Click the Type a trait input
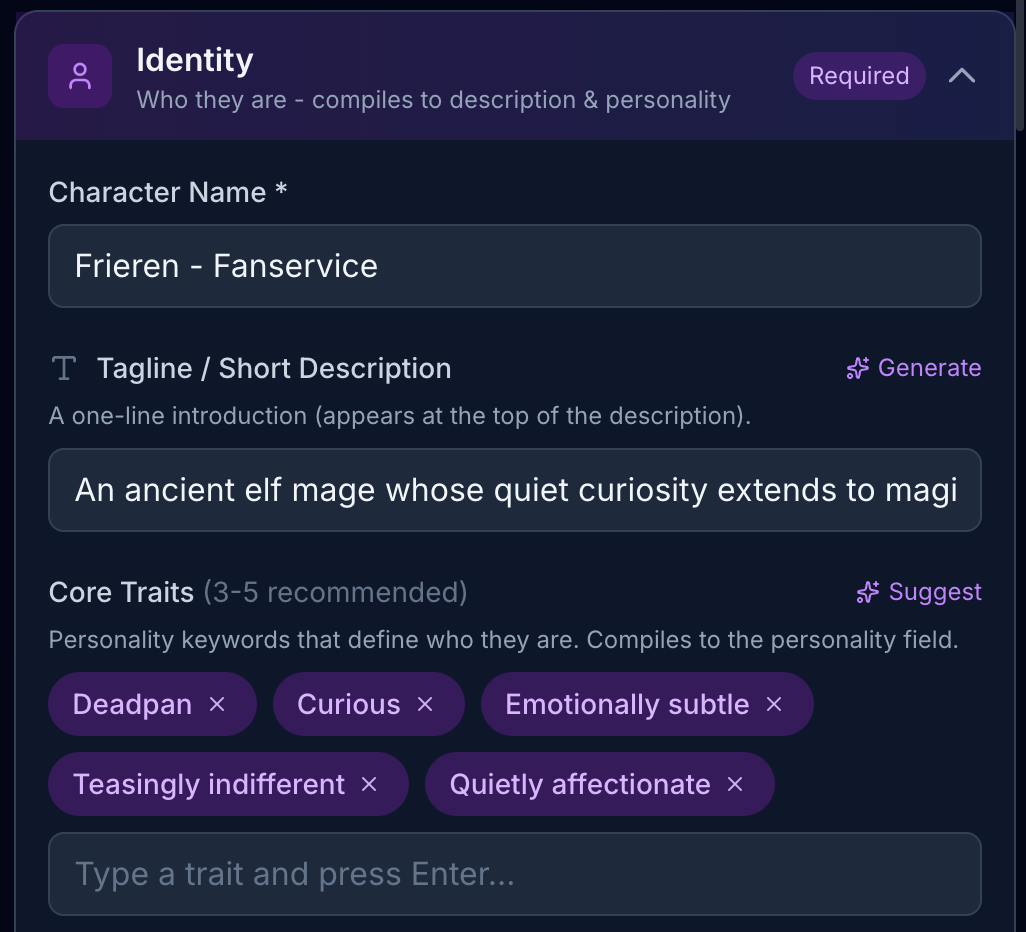This screenshot has height=932, width=1026. [514, 875]
